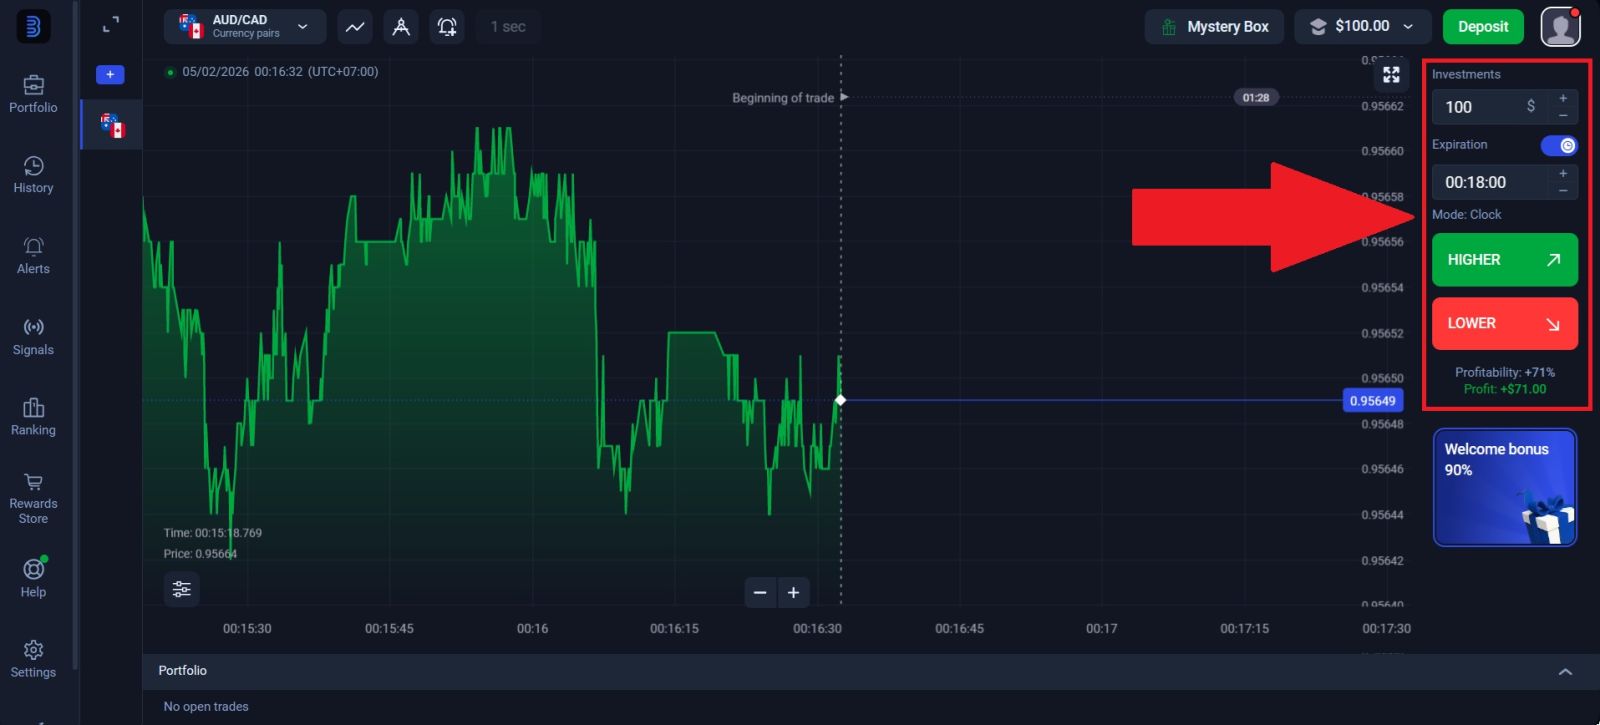Screen dimensions: 1600x725
Task: Expand the Portfolio panel chevron
Action: 1565,672
